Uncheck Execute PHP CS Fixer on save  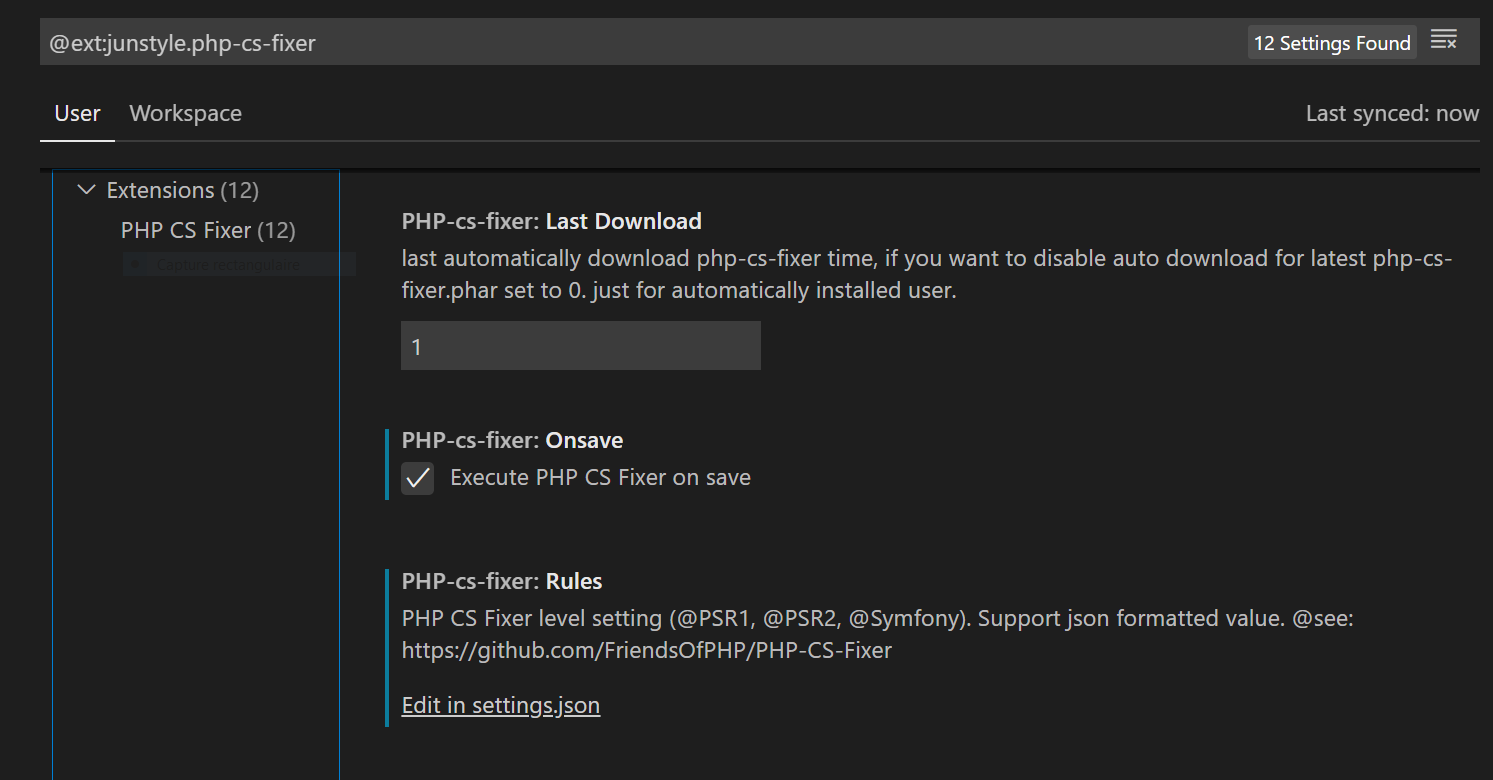click(x=418, y=478)
